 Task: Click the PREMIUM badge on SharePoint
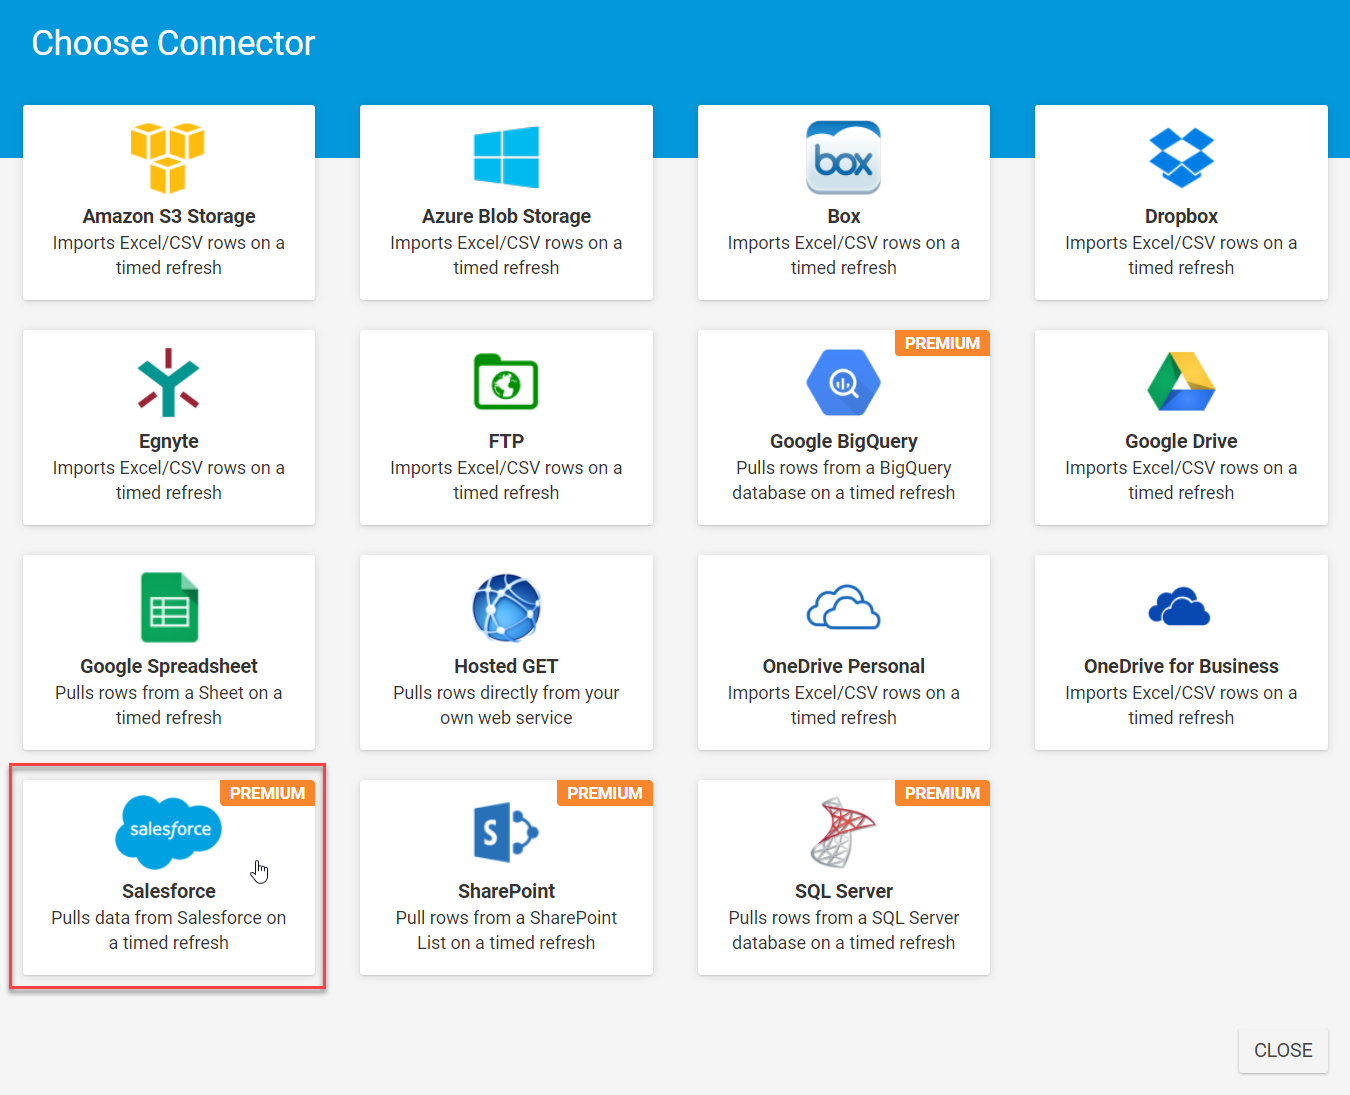605,793
